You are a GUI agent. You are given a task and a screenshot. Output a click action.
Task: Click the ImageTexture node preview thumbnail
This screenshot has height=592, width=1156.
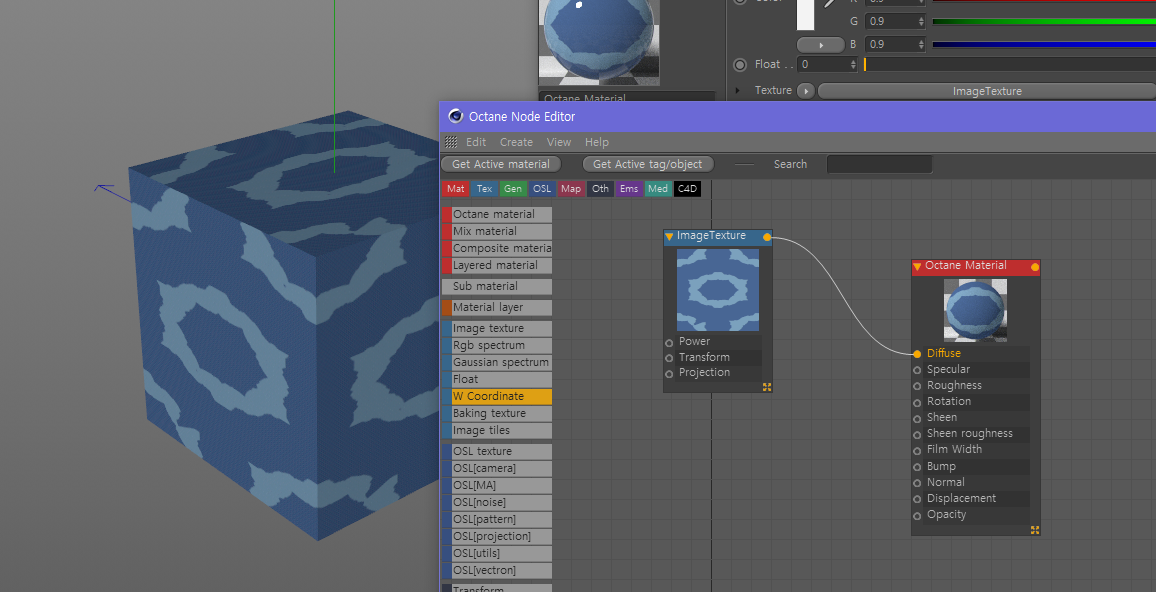point(717,290)
